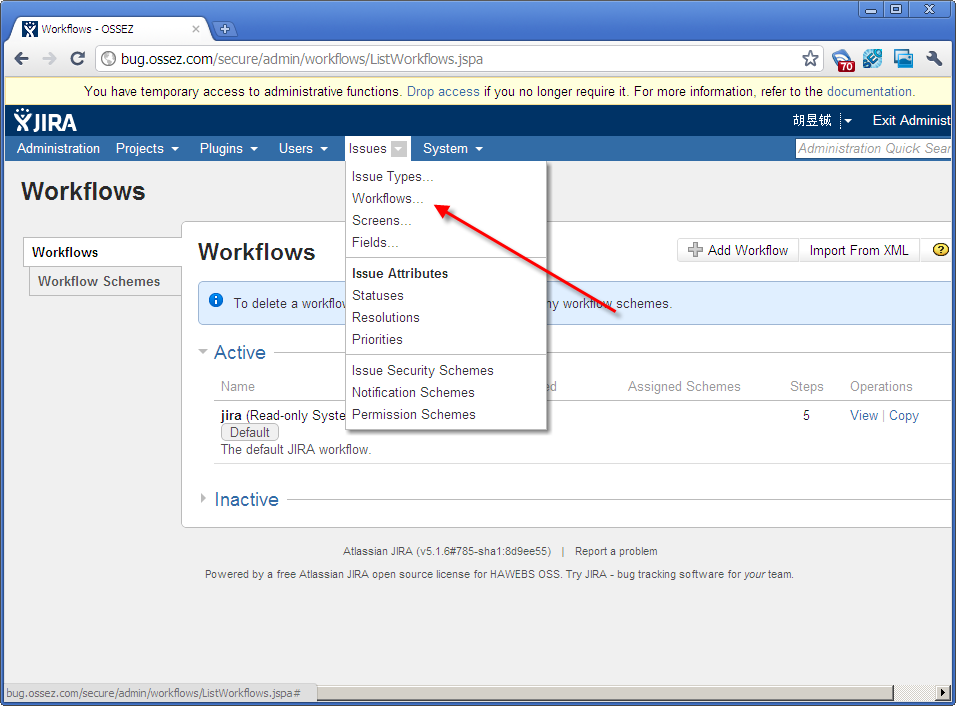Click the Assigned Schemes column header
Image resolution: width=956 pixels, height=706 pixels.
pos(684,387)
